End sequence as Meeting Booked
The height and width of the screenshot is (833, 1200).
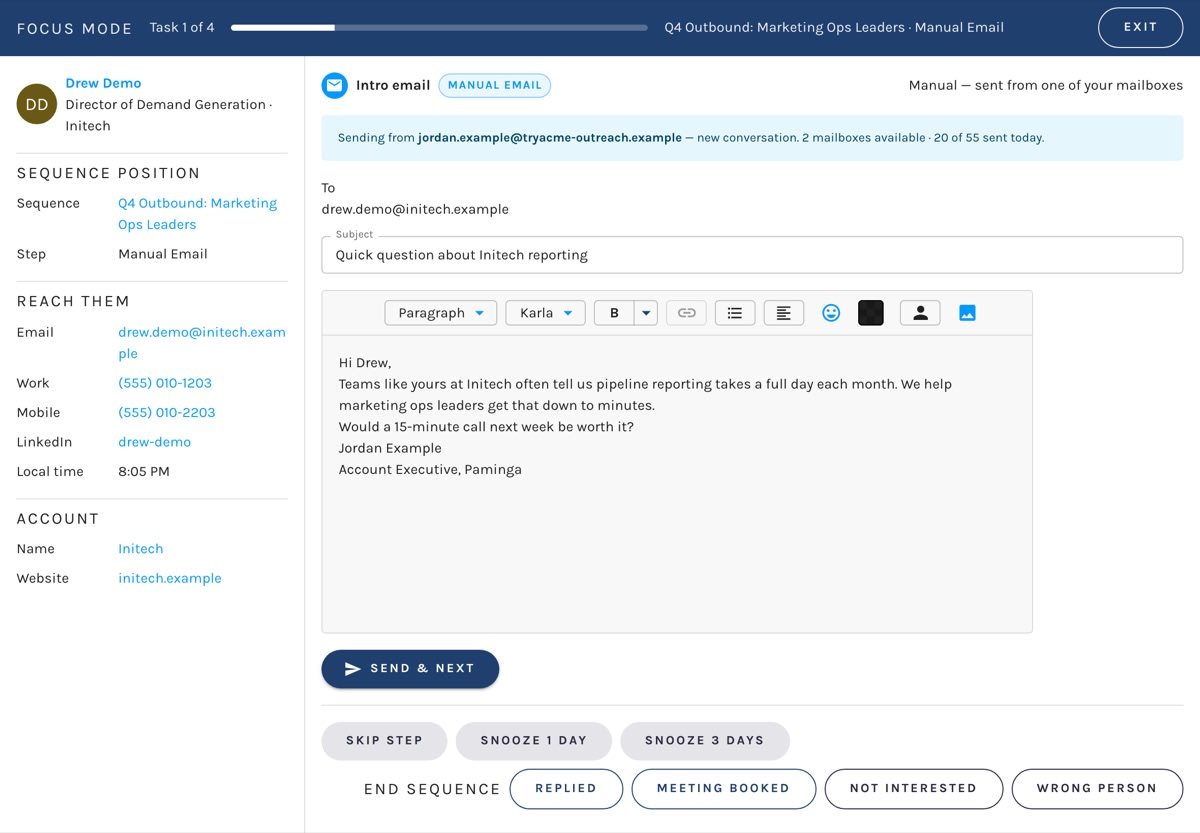point(723,789)
